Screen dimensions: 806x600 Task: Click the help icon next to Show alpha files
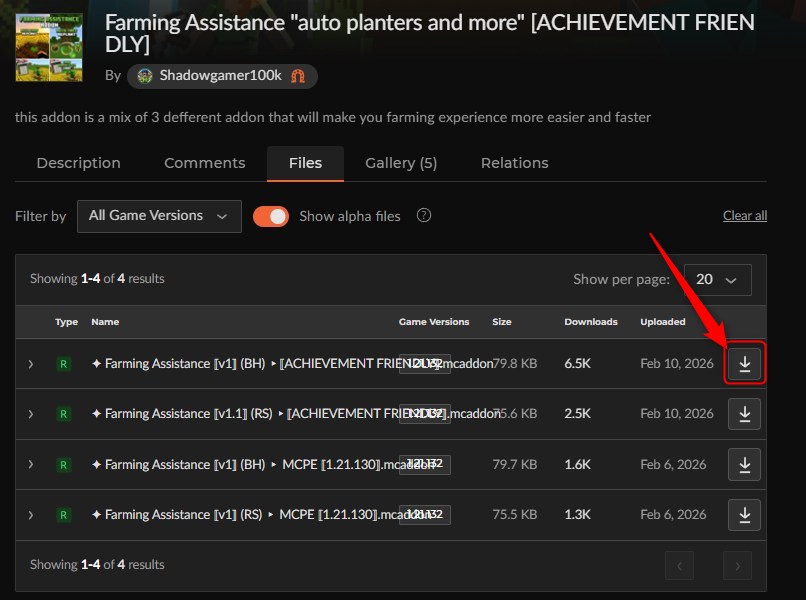(x=424, y=215)
